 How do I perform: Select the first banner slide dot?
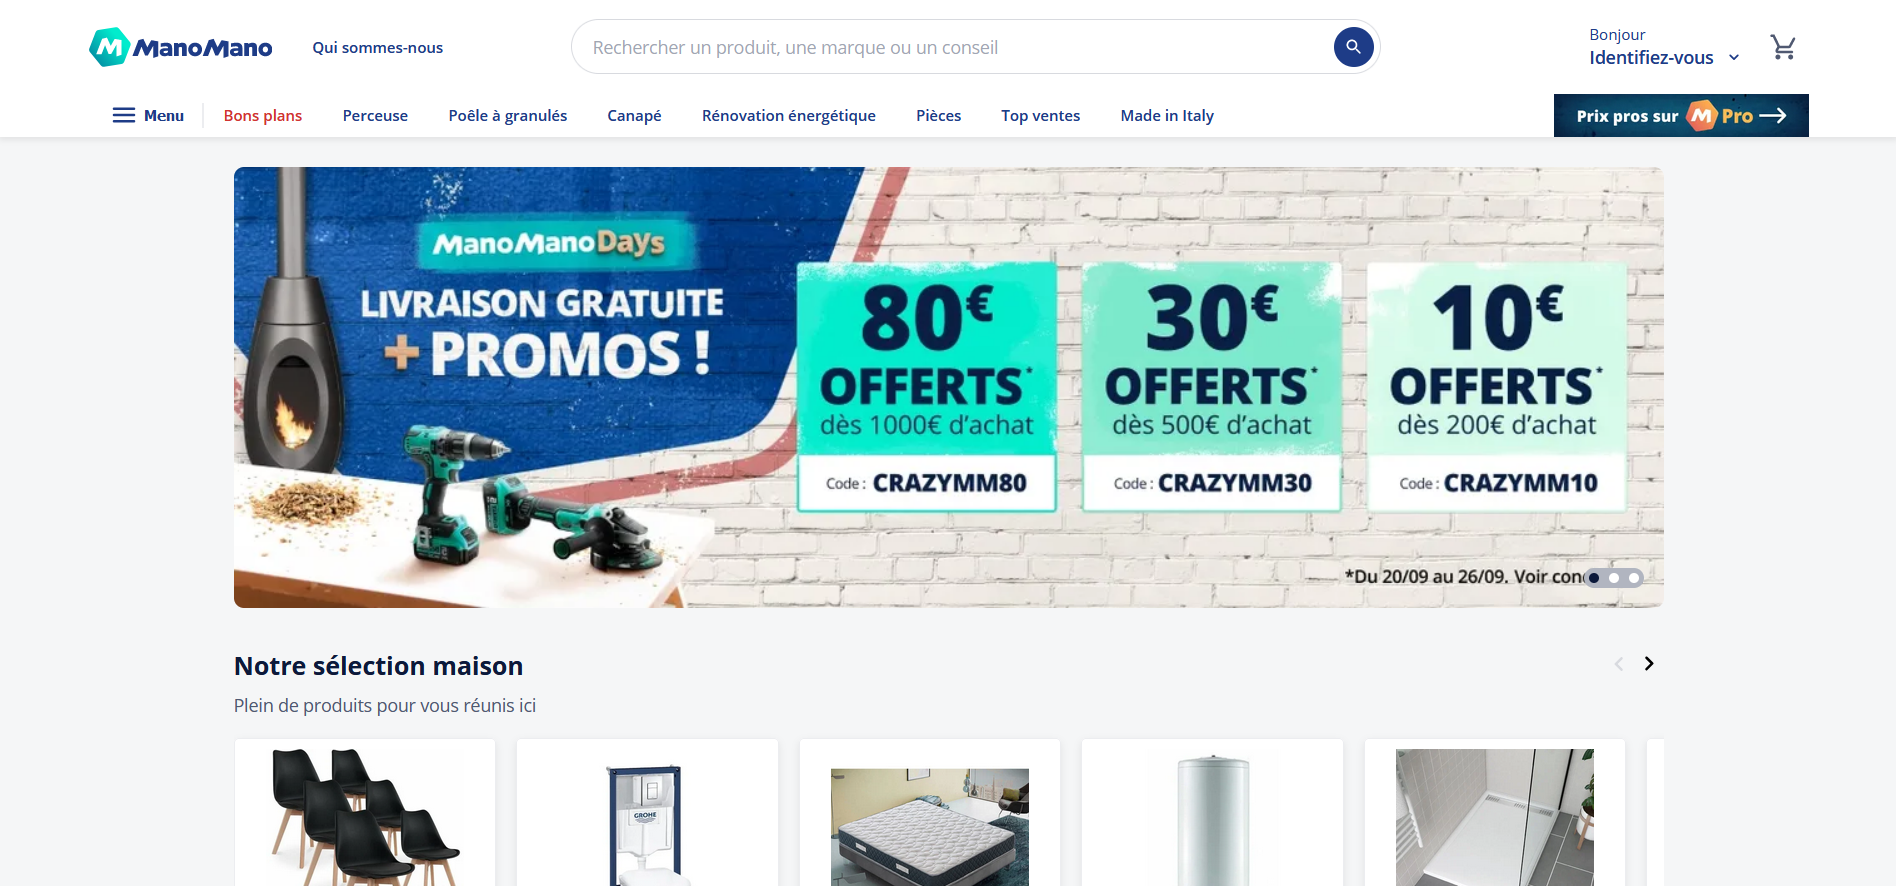tap(1594, 578)
